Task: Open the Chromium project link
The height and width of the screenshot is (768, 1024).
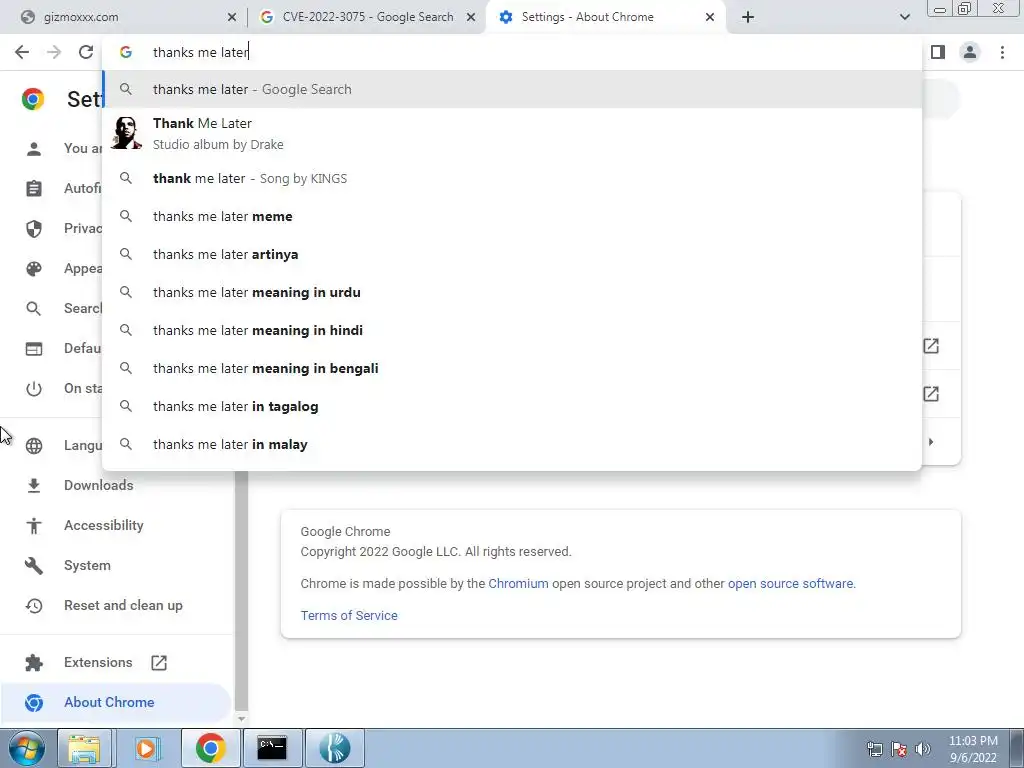Action: click(518, 583)
